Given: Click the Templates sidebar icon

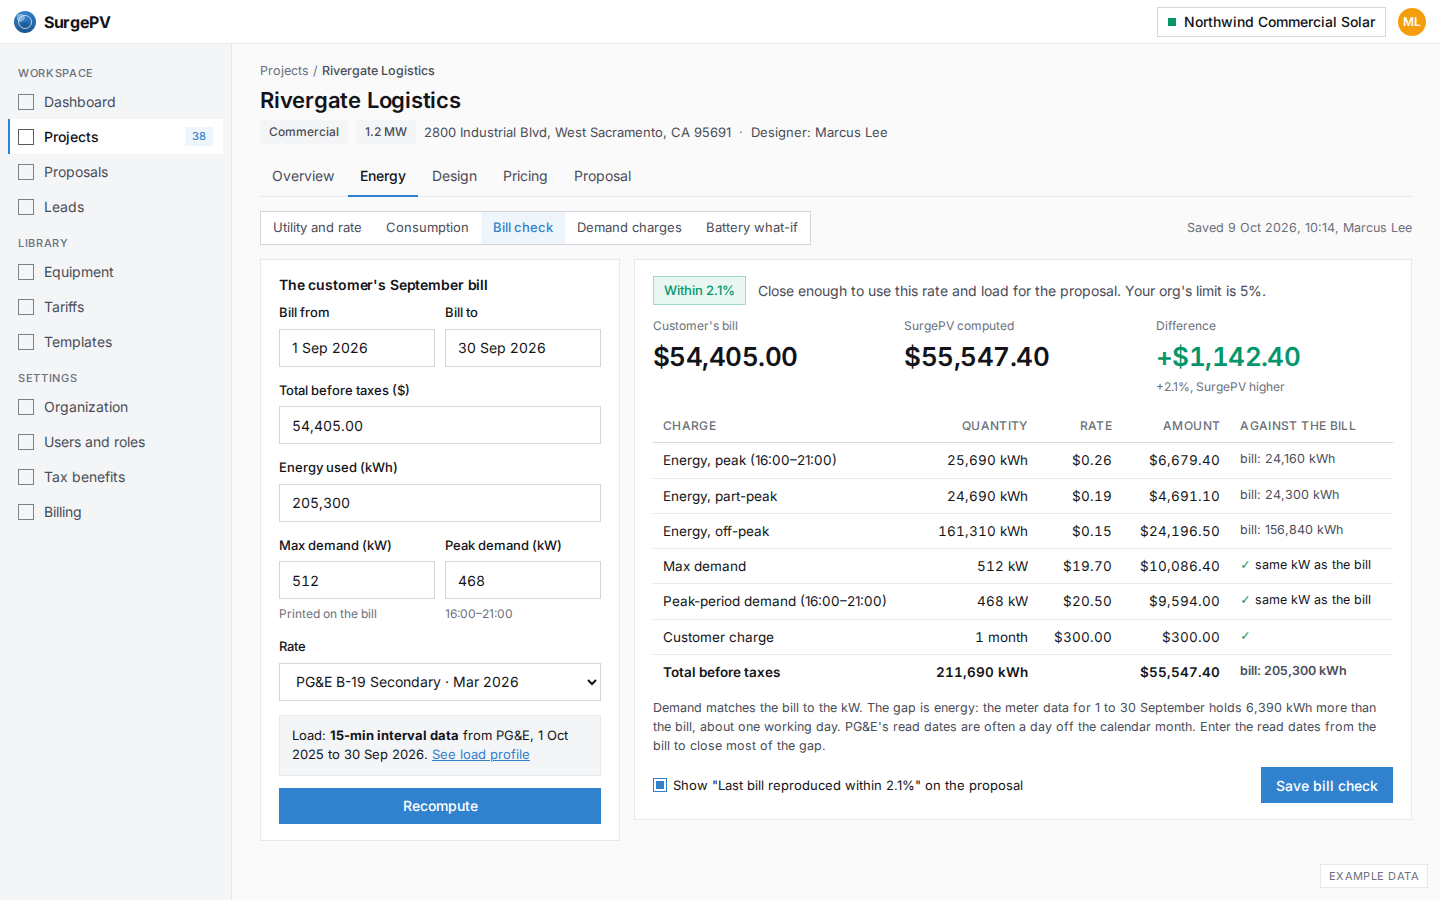Looking at the screenshot, I should (x=26, y=342).
